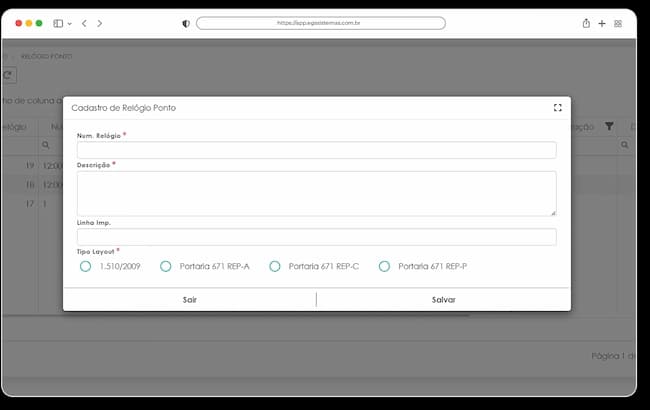The width and height of the screenshot is (650, 410).
Task: Select the 1.510/2009 layout option
Action: click(86, 266)
